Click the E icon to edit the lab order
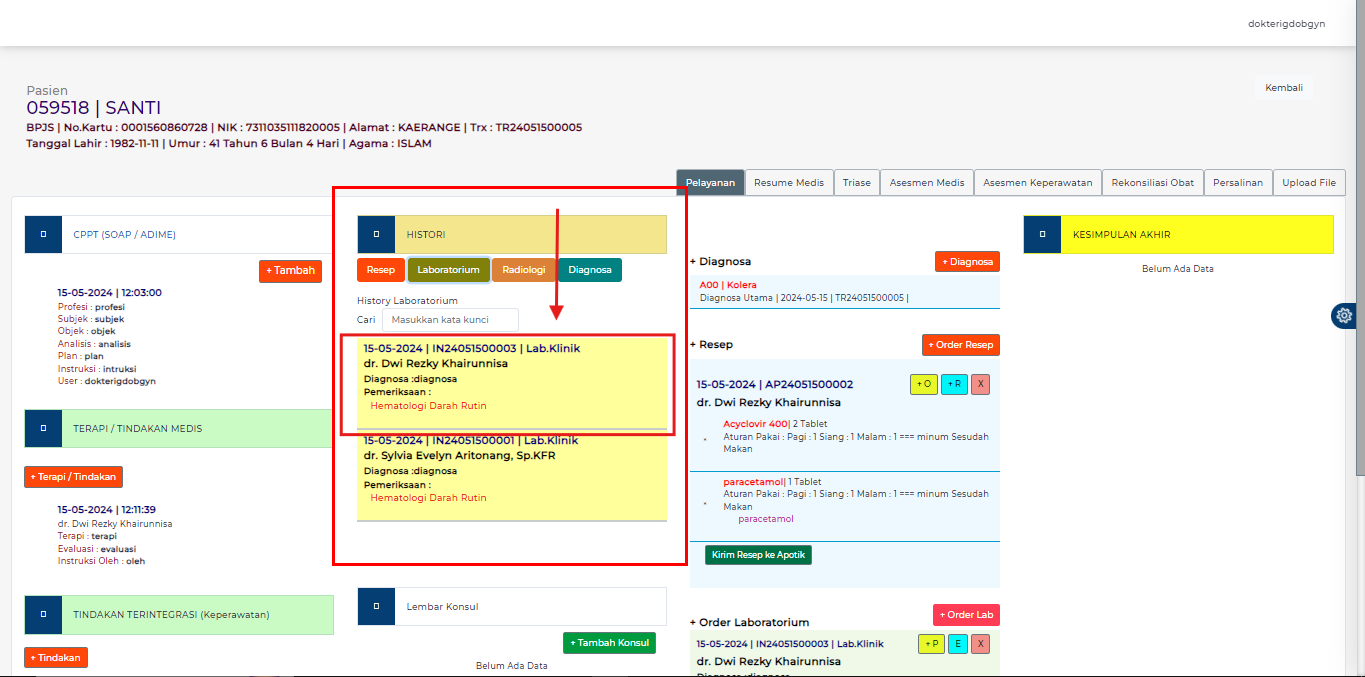Screen dimensions: 1365x677 click(x=956, y=644)
